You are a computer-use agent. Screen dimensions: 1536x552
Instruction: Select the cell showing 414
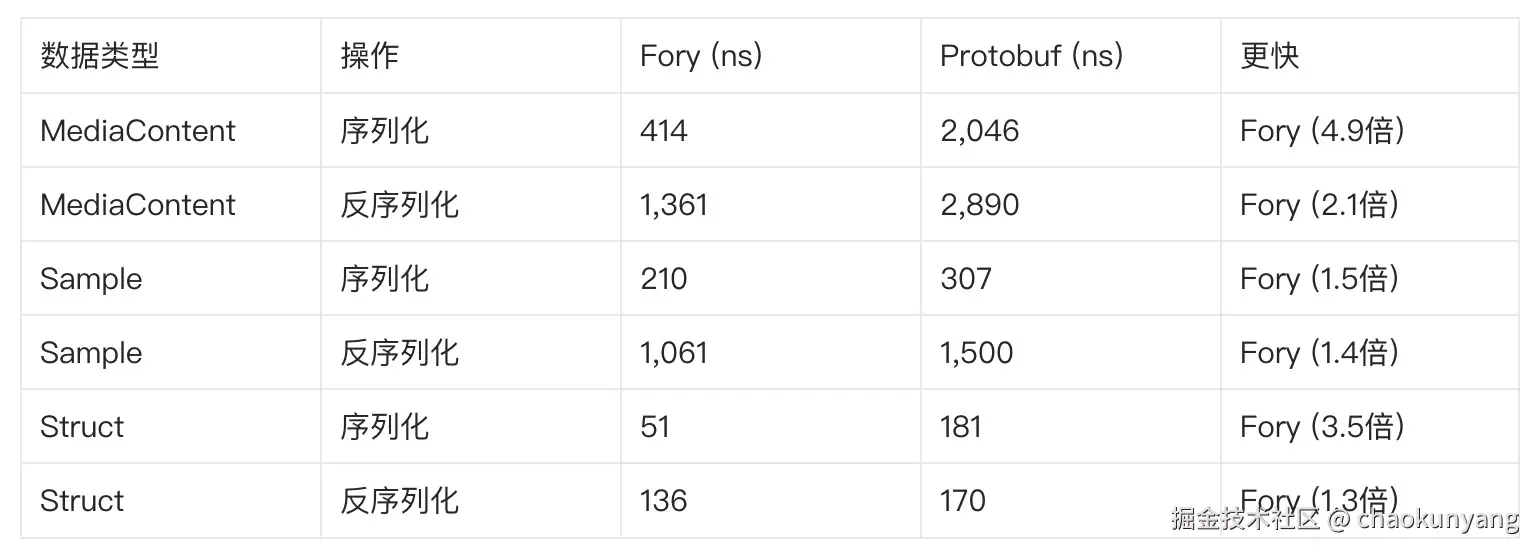pos(664,131)
